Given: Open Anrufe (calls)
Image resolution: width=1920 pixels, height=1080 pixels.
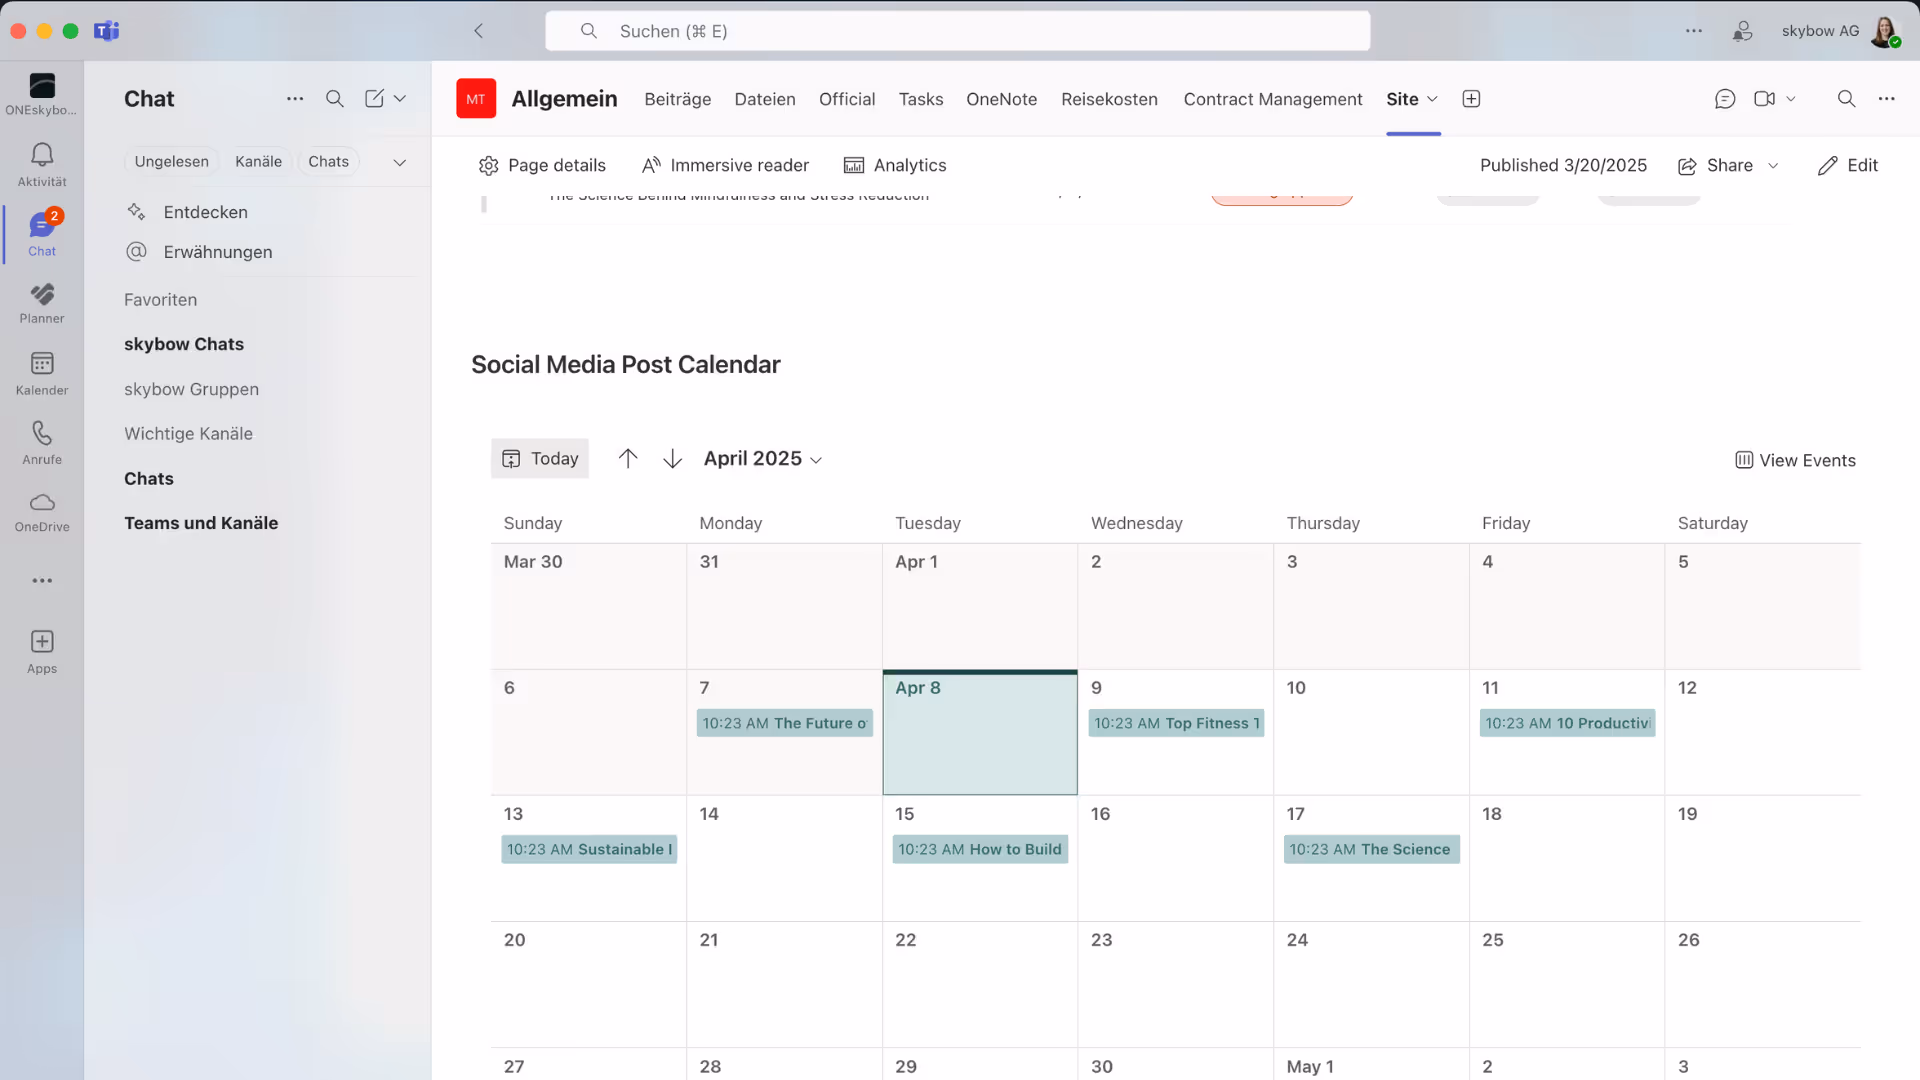Looking at the screenshot, I should (42, 443).
